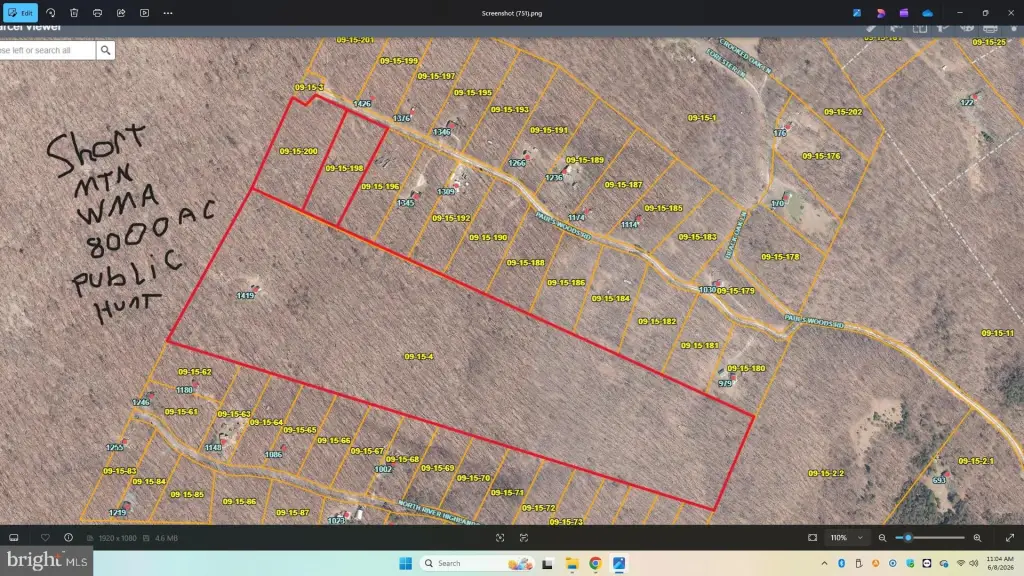Image resolution: width=1024 pixels, height=576 pixels.
Task: Click the parcel viewer search magnifier button
Action: [105, 50]
